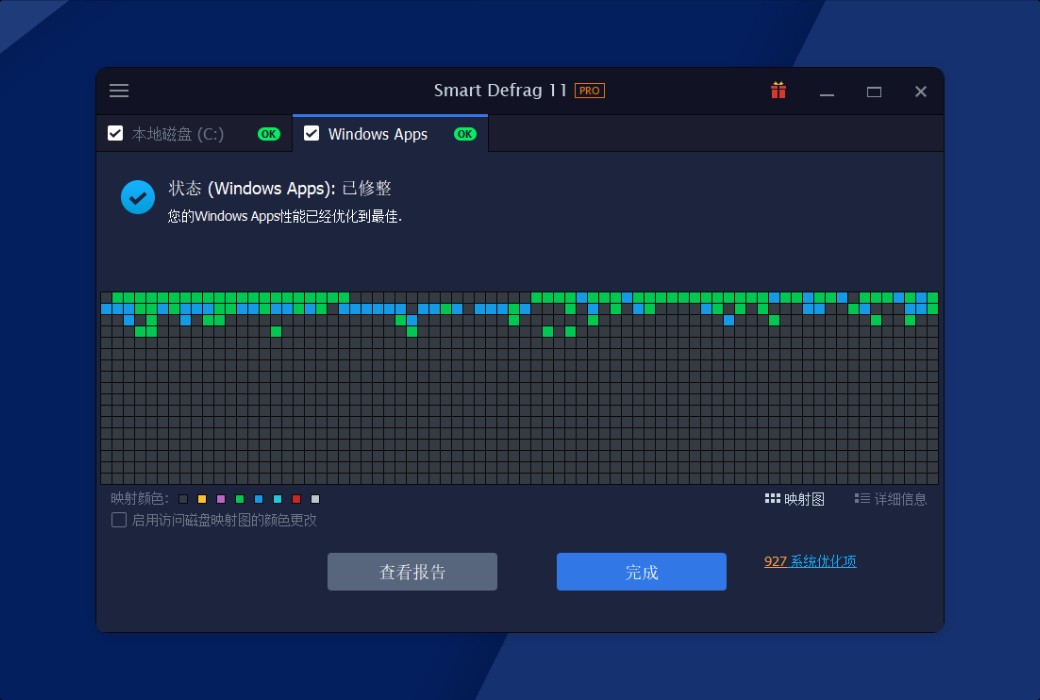Click the 查看报告 button
Image resolution: width=1040 pixels, height=700 pixels.
pyautogui.click(x=412, y=571)
